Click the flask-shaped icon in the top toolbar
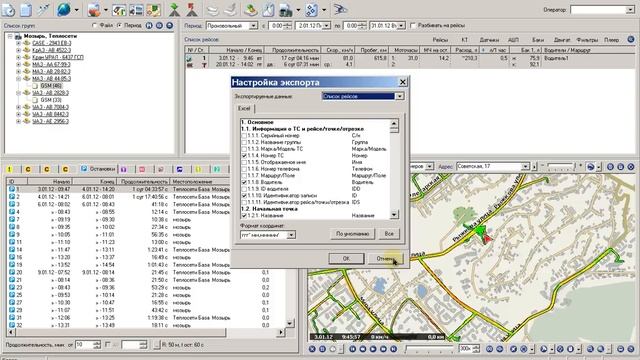 click(268, 9)
